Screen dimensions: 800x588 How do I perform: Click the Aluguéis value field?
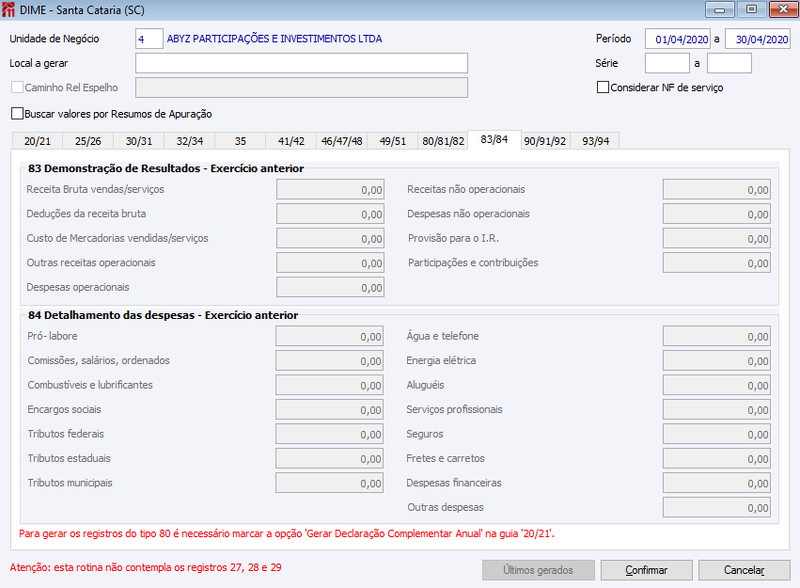[x=717, y=385]
